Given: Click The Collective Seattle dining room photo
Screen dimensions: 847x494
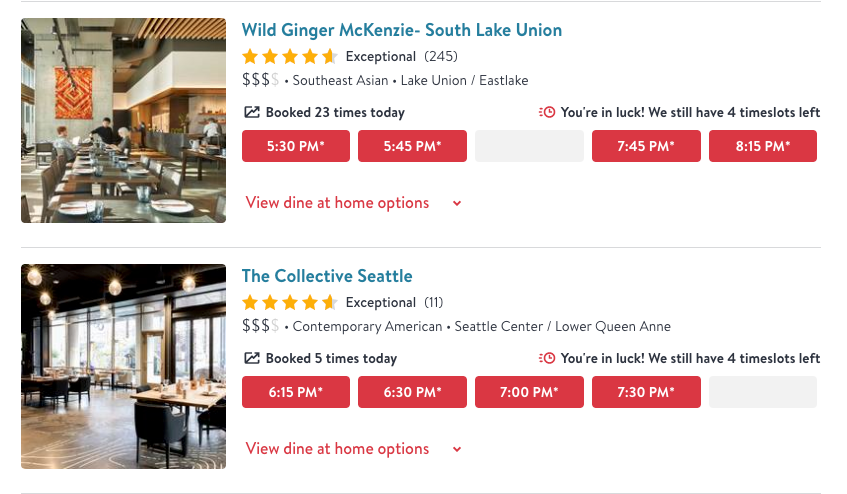Looking at the screenshot, I should [123, 366].
